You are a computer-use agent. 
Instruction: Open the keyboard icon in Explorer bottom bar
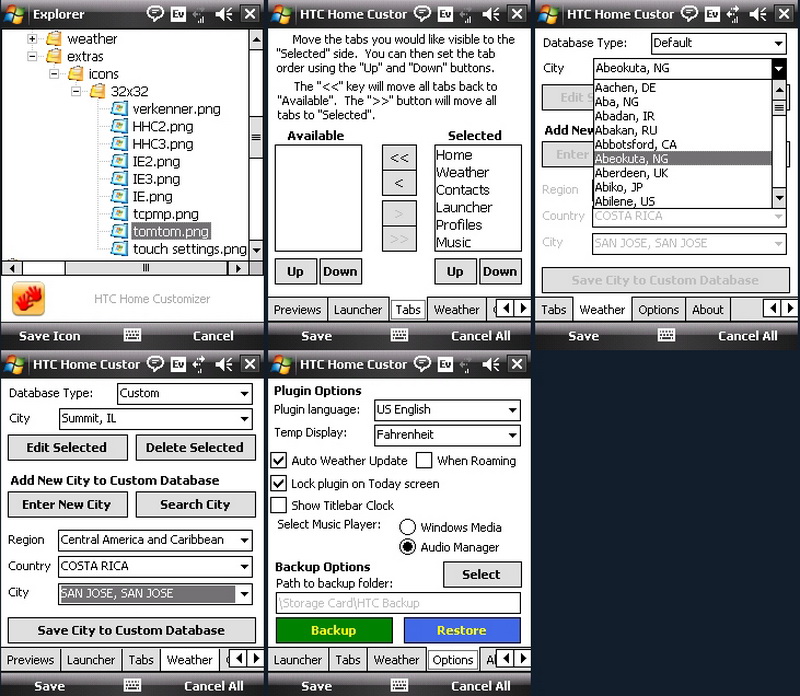pyautogui.click(x=132, y=335)
